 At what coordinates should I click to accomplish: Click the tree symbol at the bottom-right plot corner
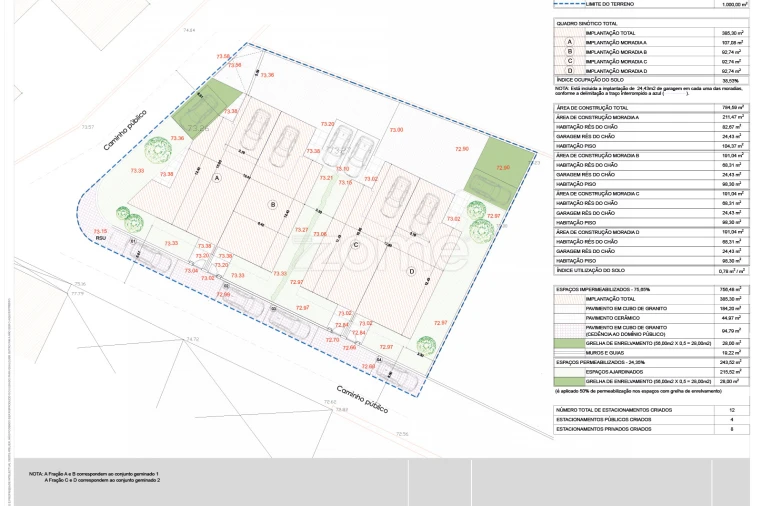point(426,346)
